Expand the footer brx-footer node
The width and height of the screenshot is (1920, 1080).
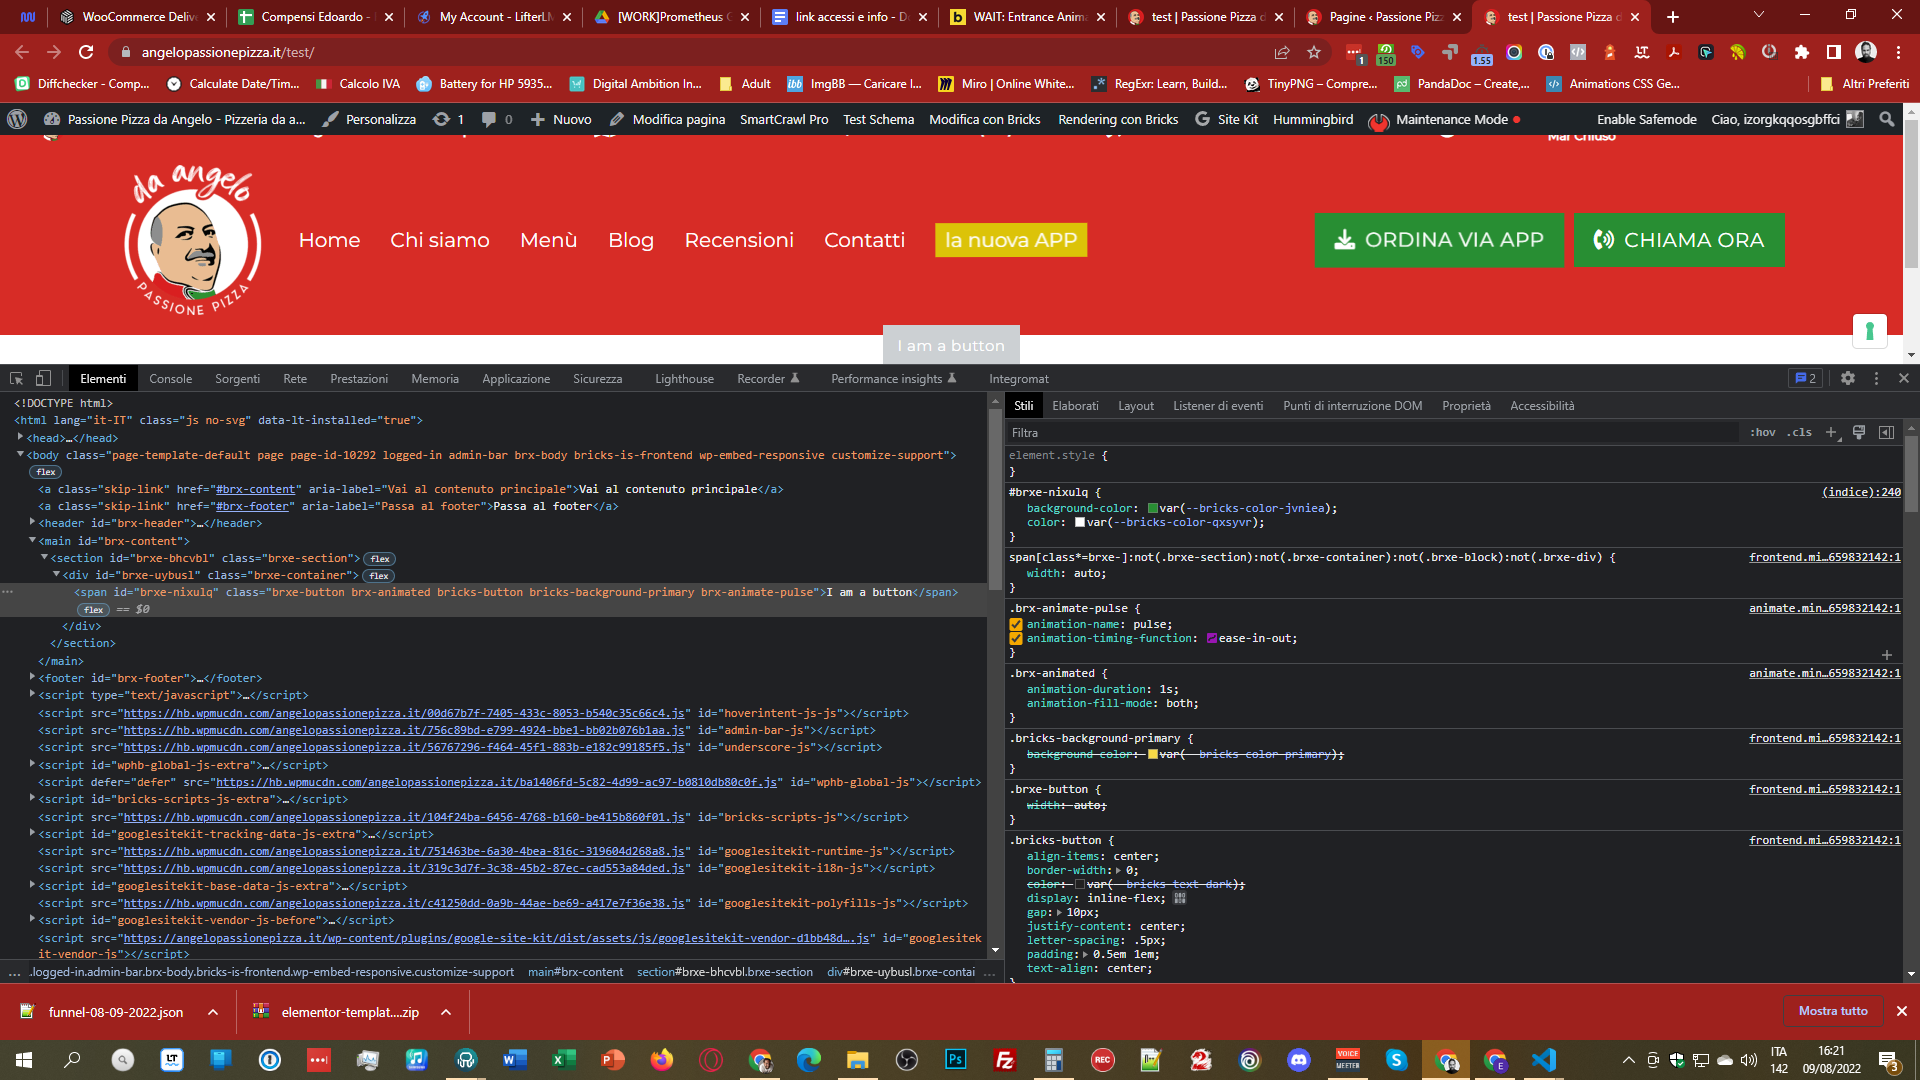(33, 678)
